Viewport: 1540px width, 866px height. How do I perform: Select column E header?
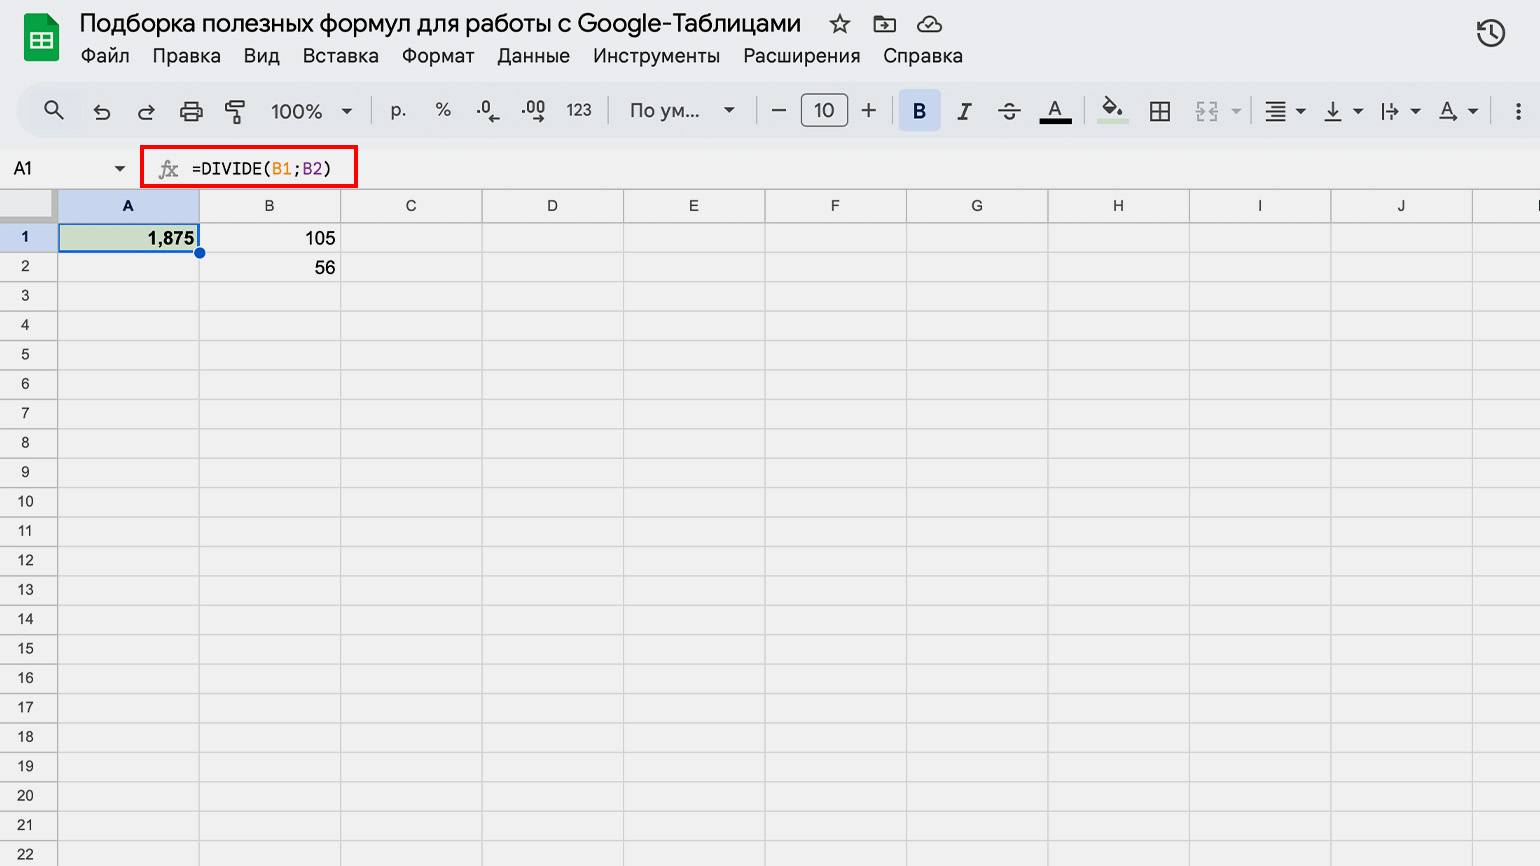(x=694, y=206)
